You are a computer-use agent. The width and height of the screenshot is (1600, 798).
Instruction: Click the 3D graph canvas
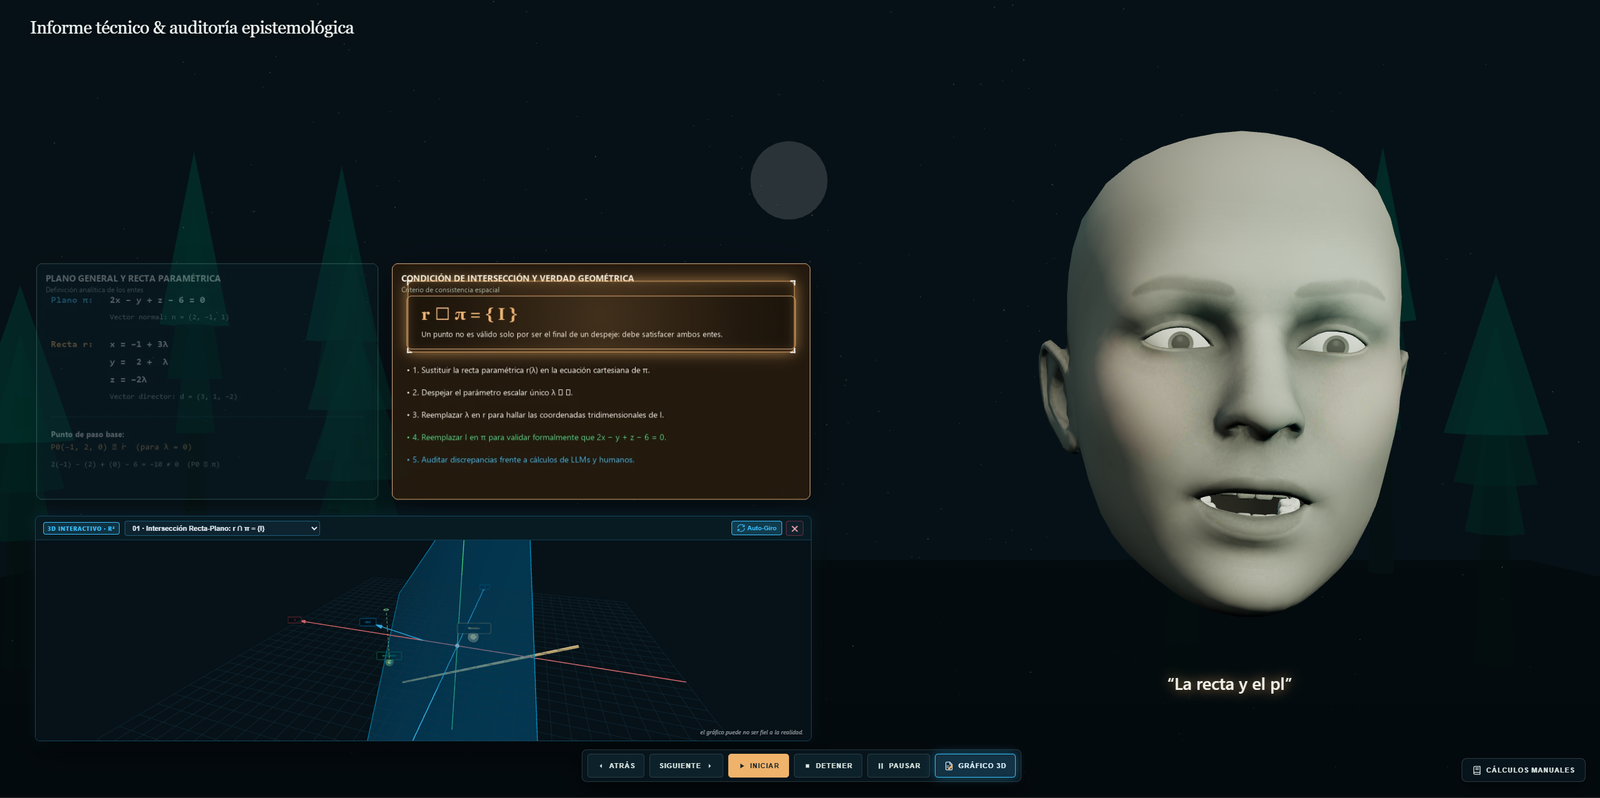pos(423,640)
